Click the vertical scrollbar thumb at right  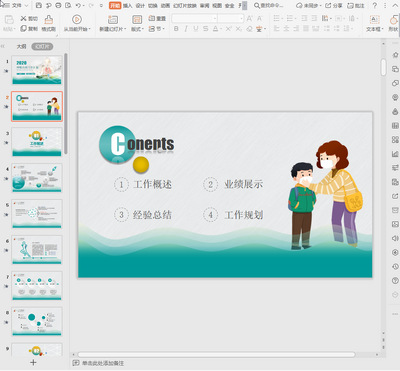click(384, 67)
